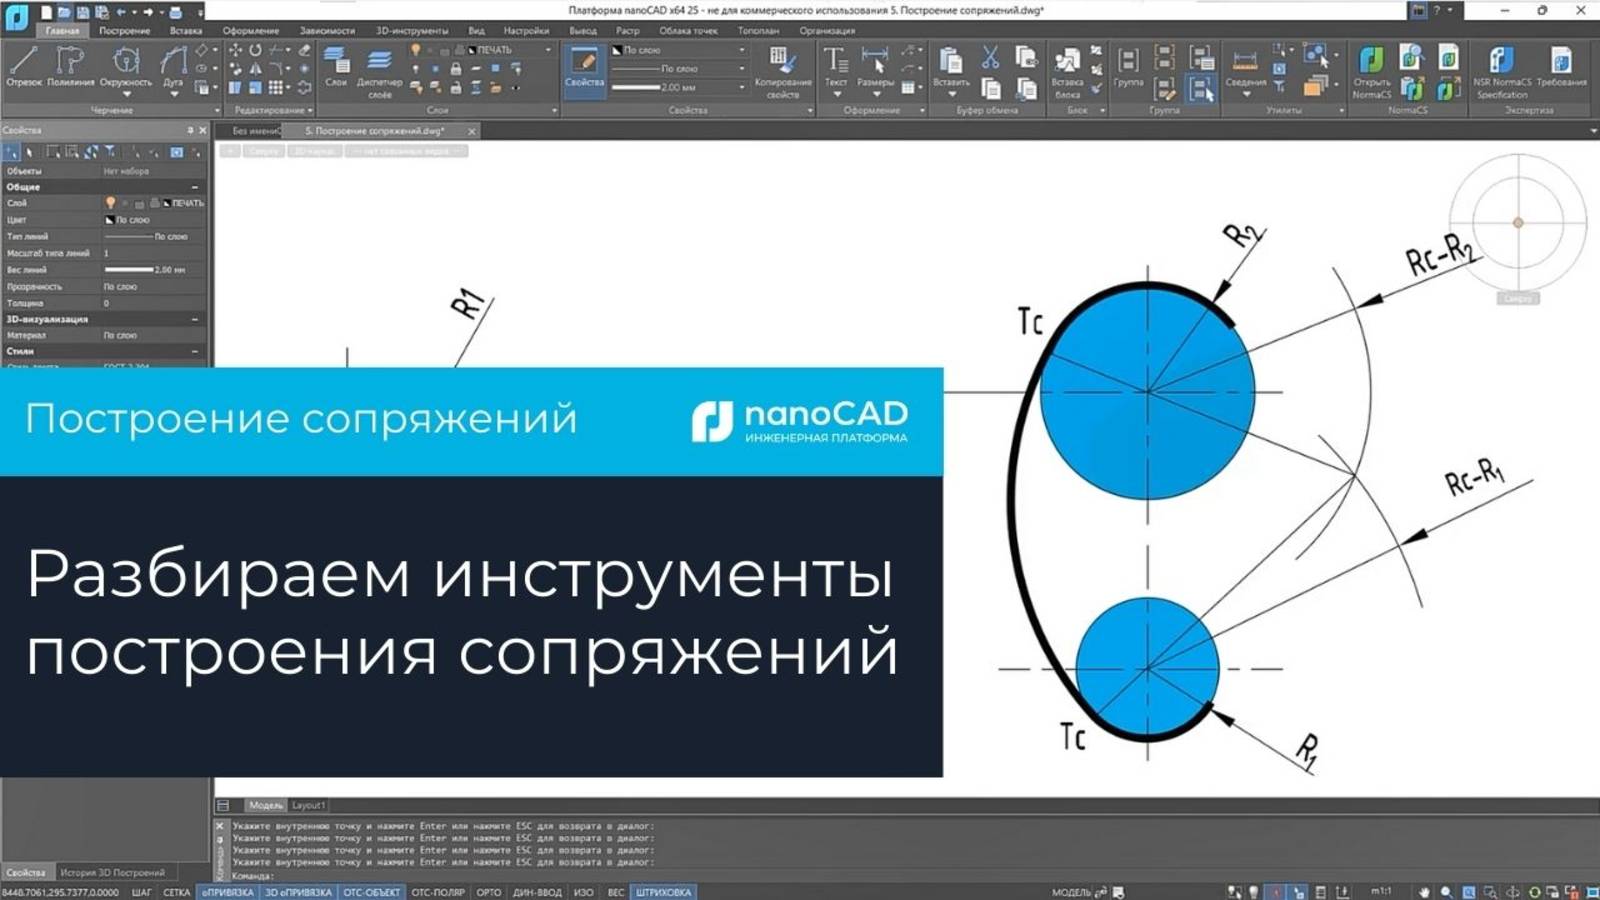Toggle ВЕС lineweight display
The width and height of the screenshot is (1600, 900).
click(615, 892)
